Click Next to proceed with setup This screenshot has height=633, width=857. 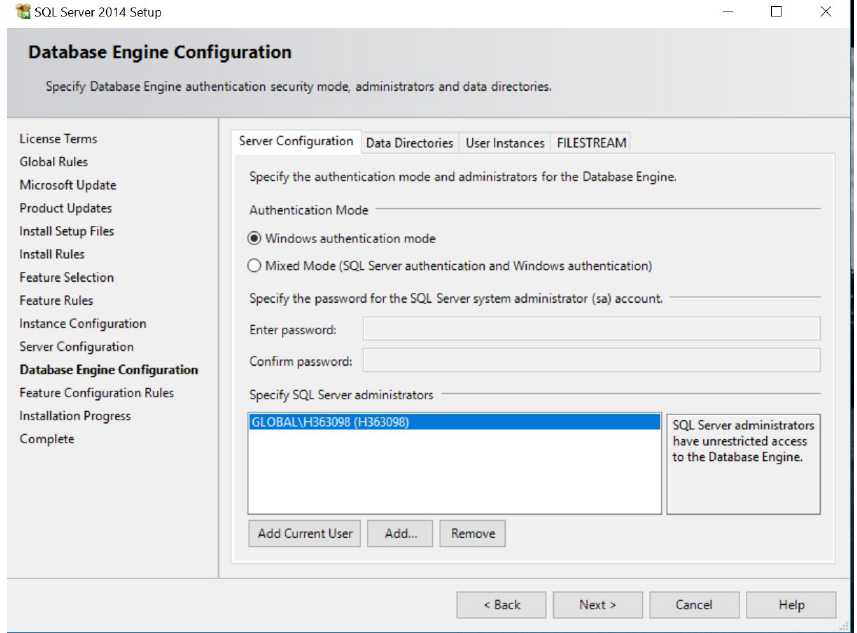click(x=597, y=604)
